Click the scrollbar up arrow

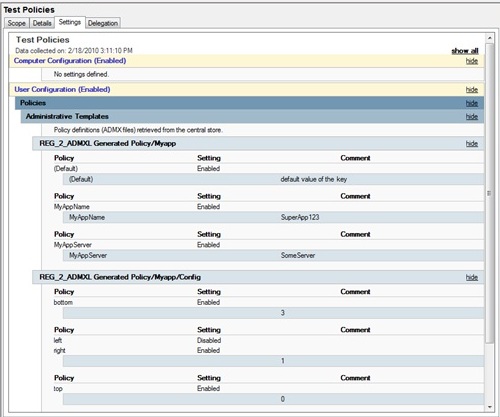point(490,38)
